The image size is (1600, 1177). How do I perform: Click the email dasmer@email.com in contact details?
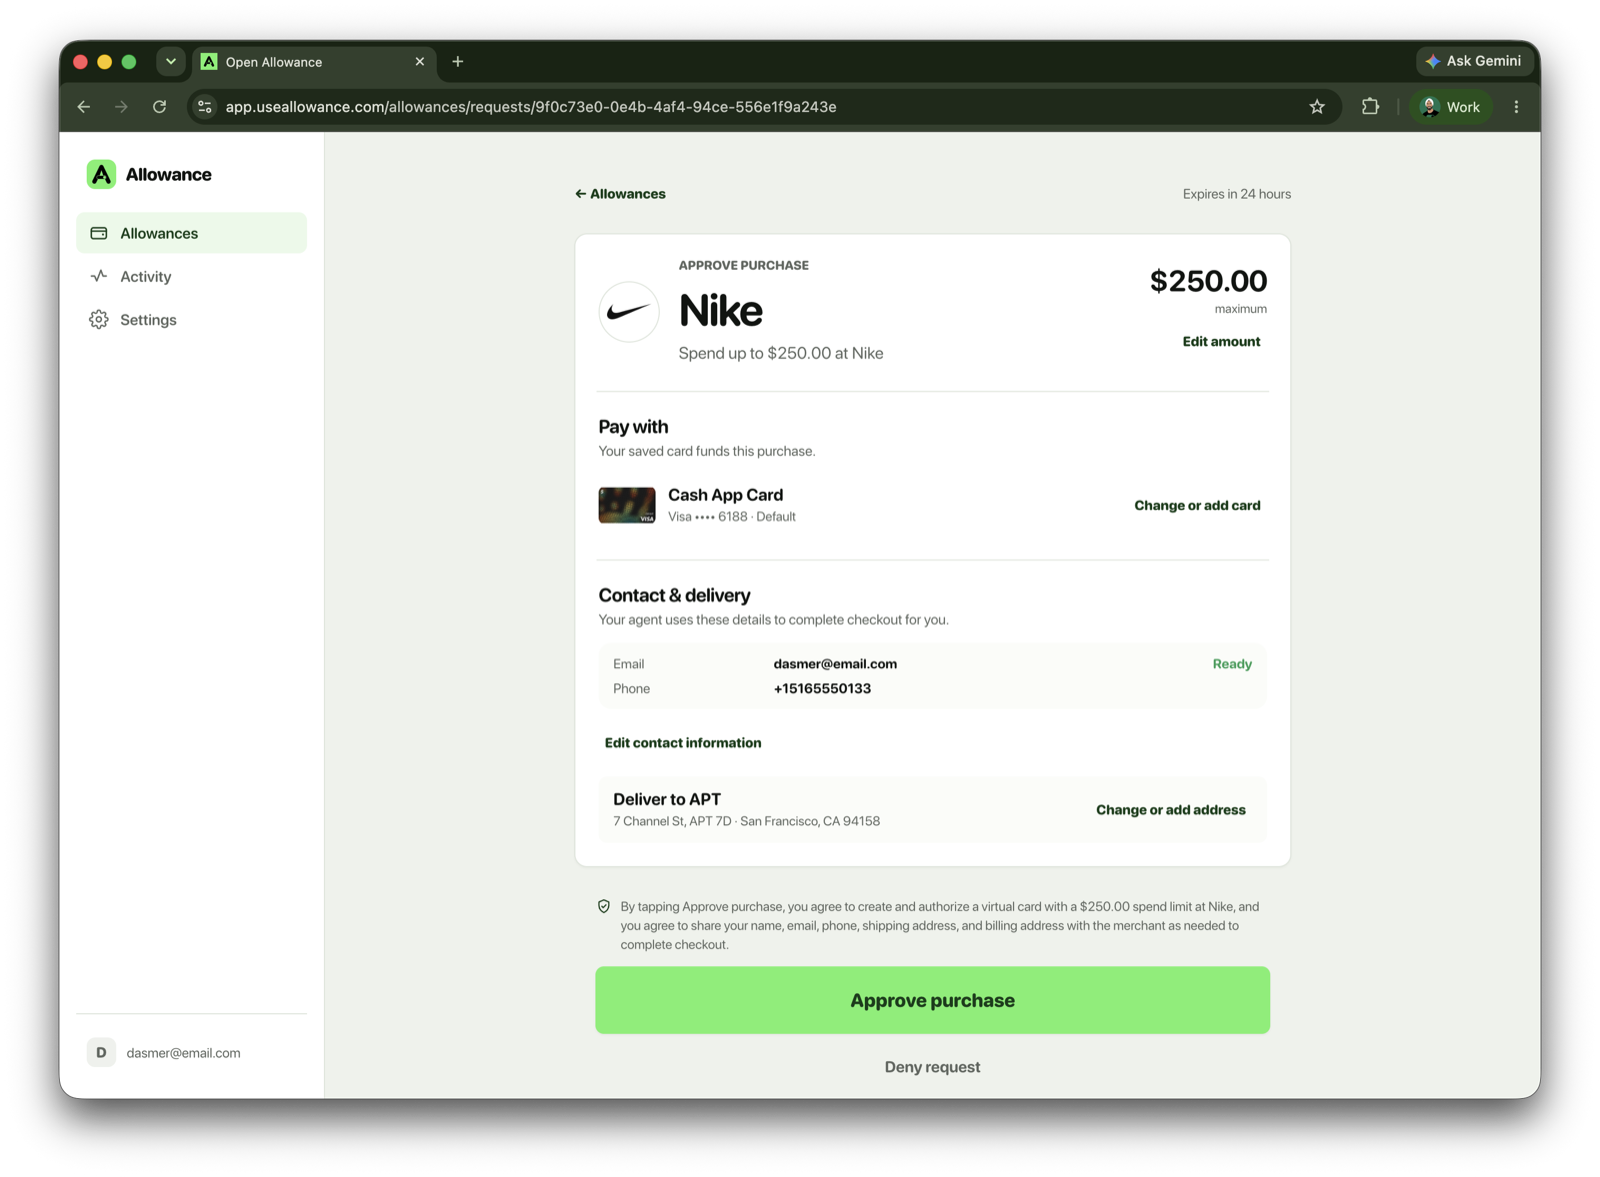click(835, 664)
